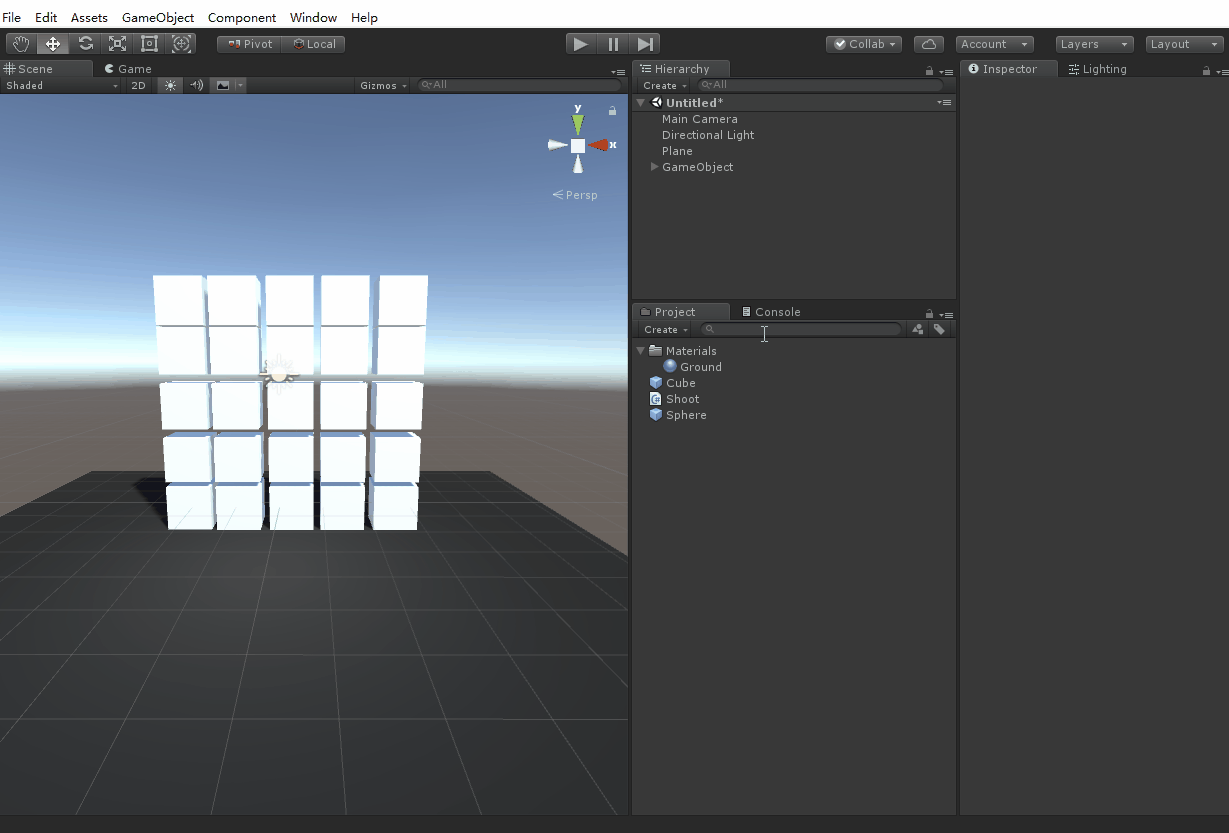Open the Help menu
Screen dimensions: 1229x833
364,18
